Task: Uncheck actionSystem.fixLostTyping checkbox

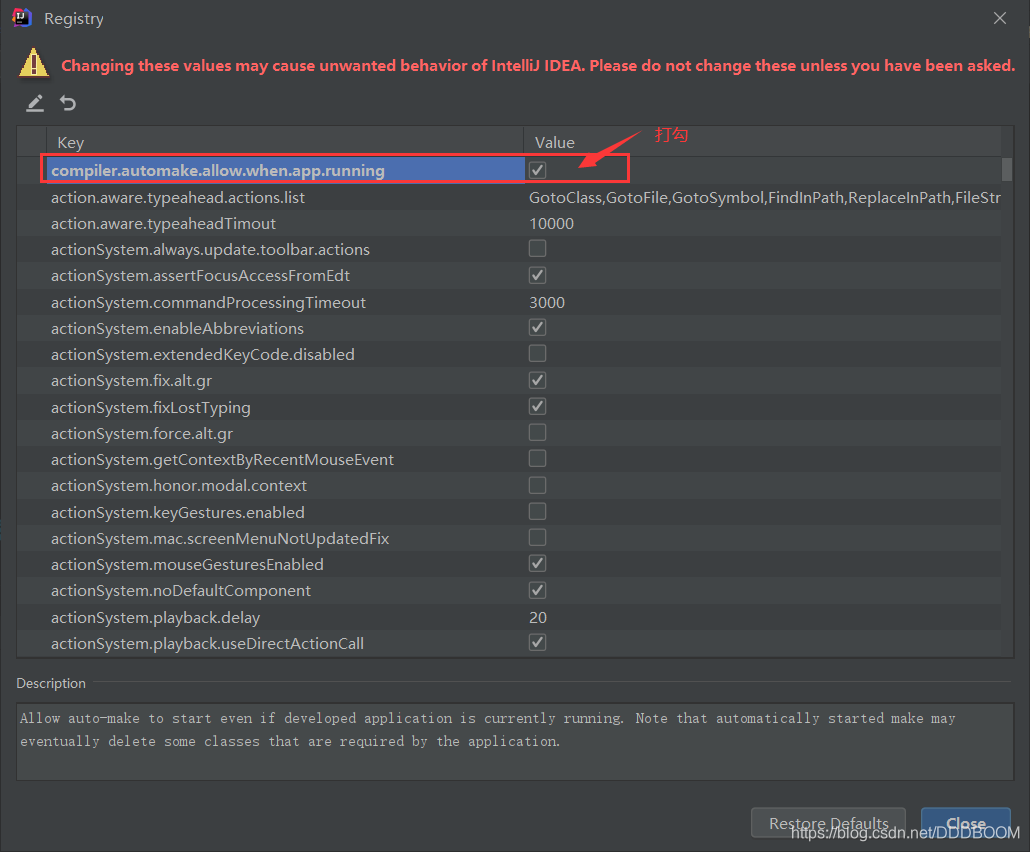Action: click(537, 407)
